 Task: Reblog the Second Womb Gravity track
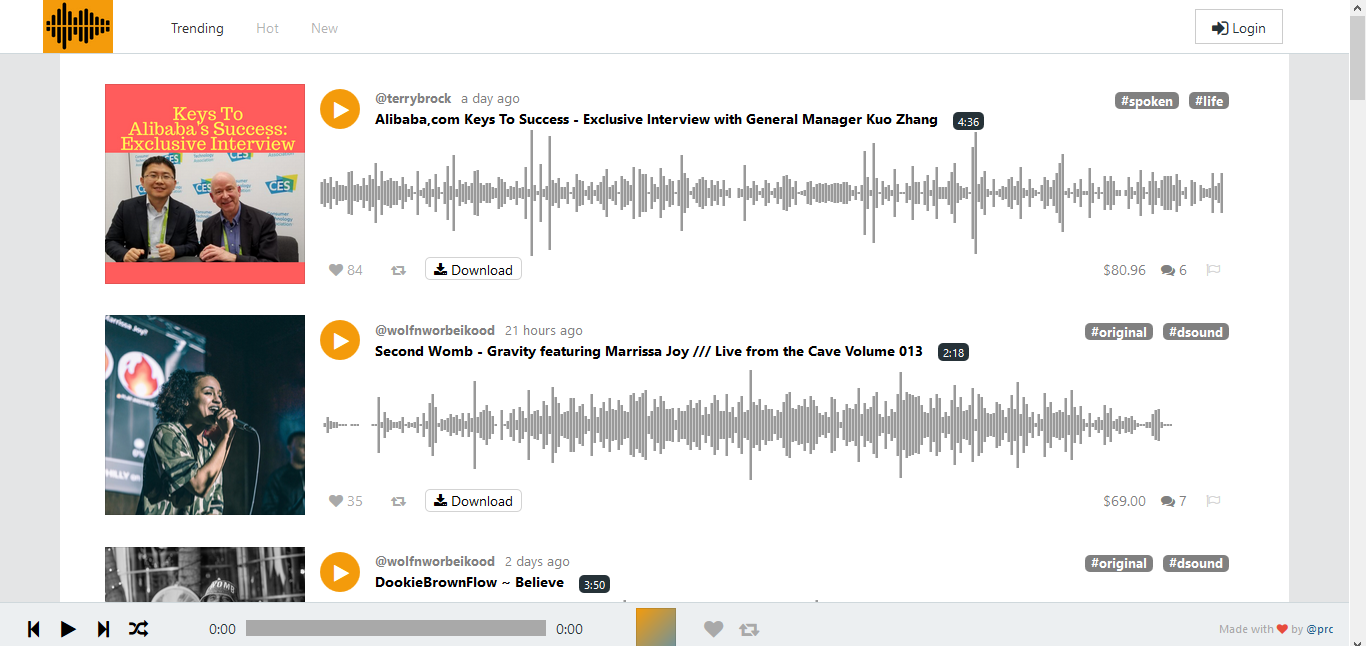398,501
